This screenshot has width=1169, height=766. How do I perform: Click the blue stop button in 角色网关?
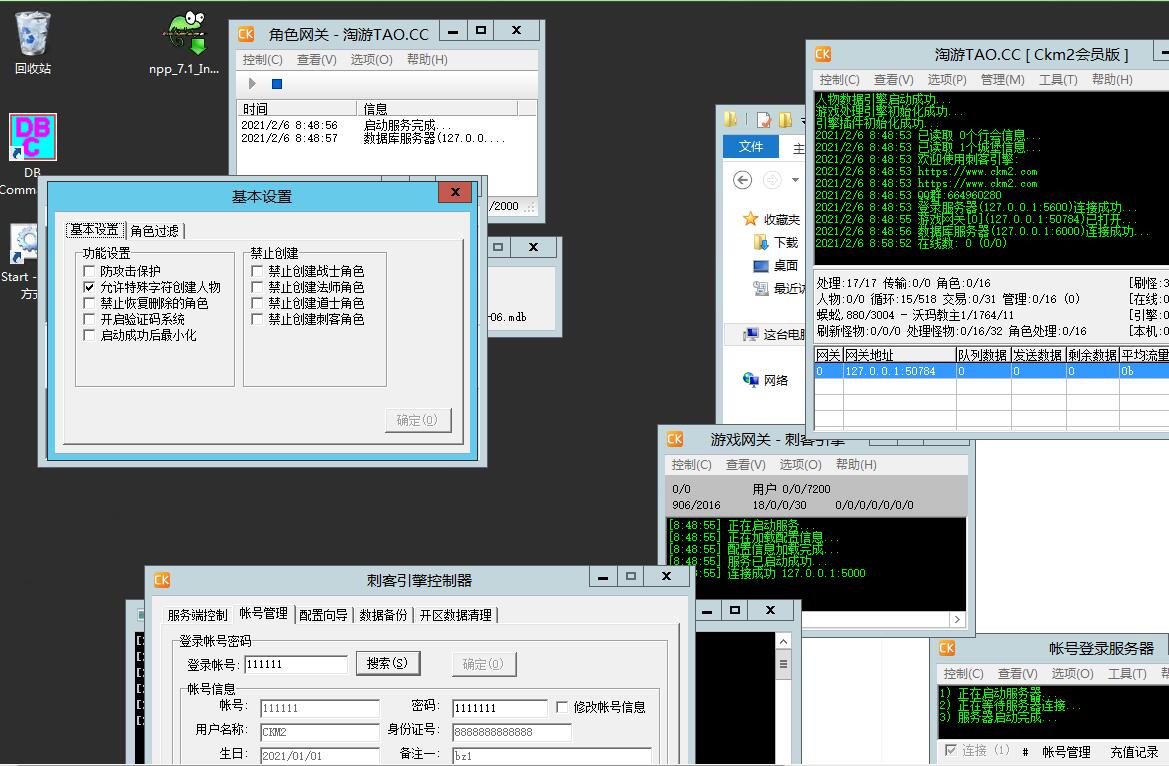[277, 84]
